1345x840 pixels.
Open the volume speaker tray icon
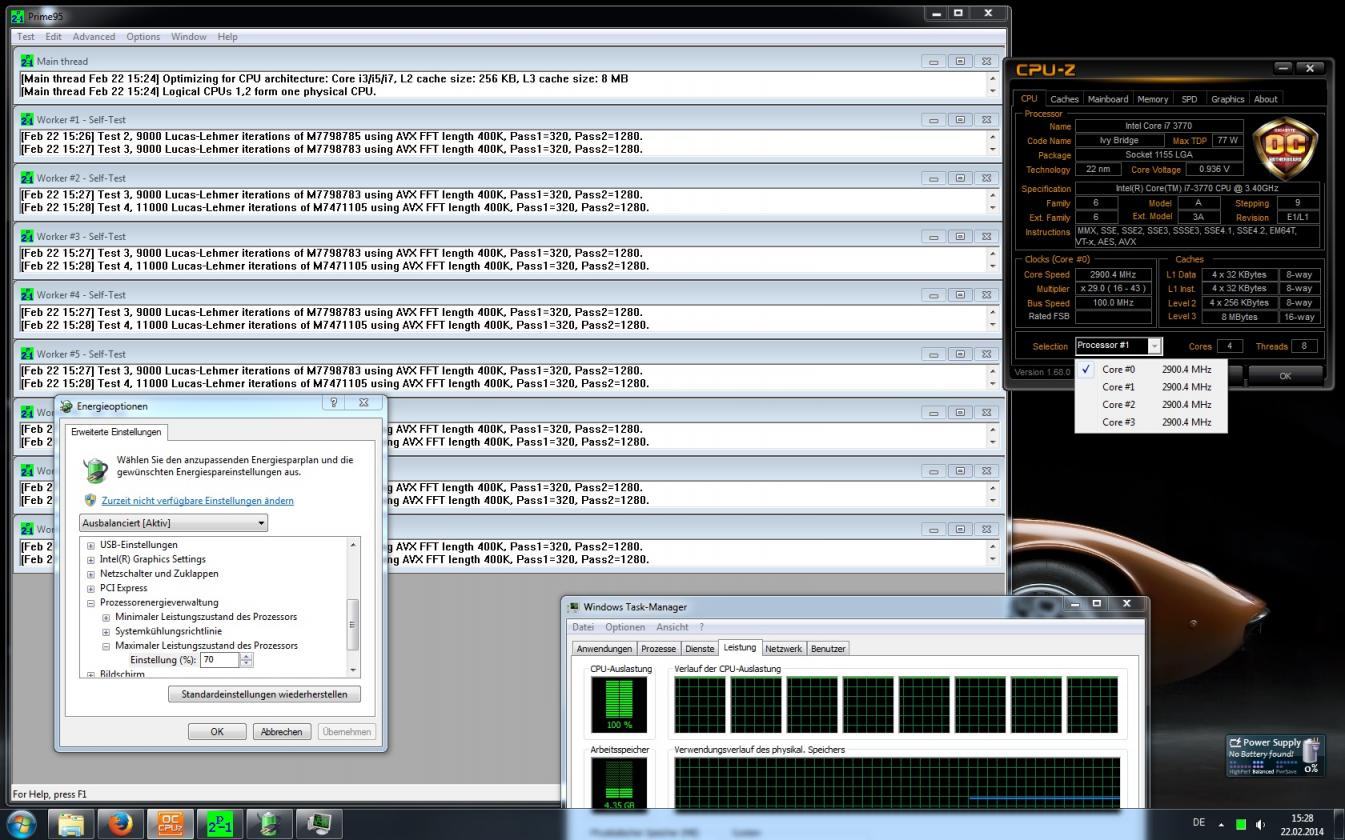pos(1260,825)
